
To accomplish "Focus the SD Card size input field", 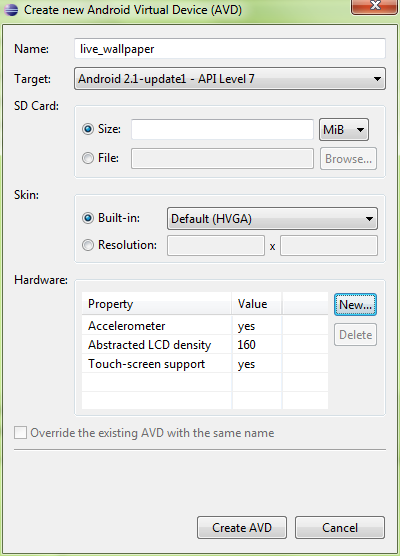I will 222,129.
